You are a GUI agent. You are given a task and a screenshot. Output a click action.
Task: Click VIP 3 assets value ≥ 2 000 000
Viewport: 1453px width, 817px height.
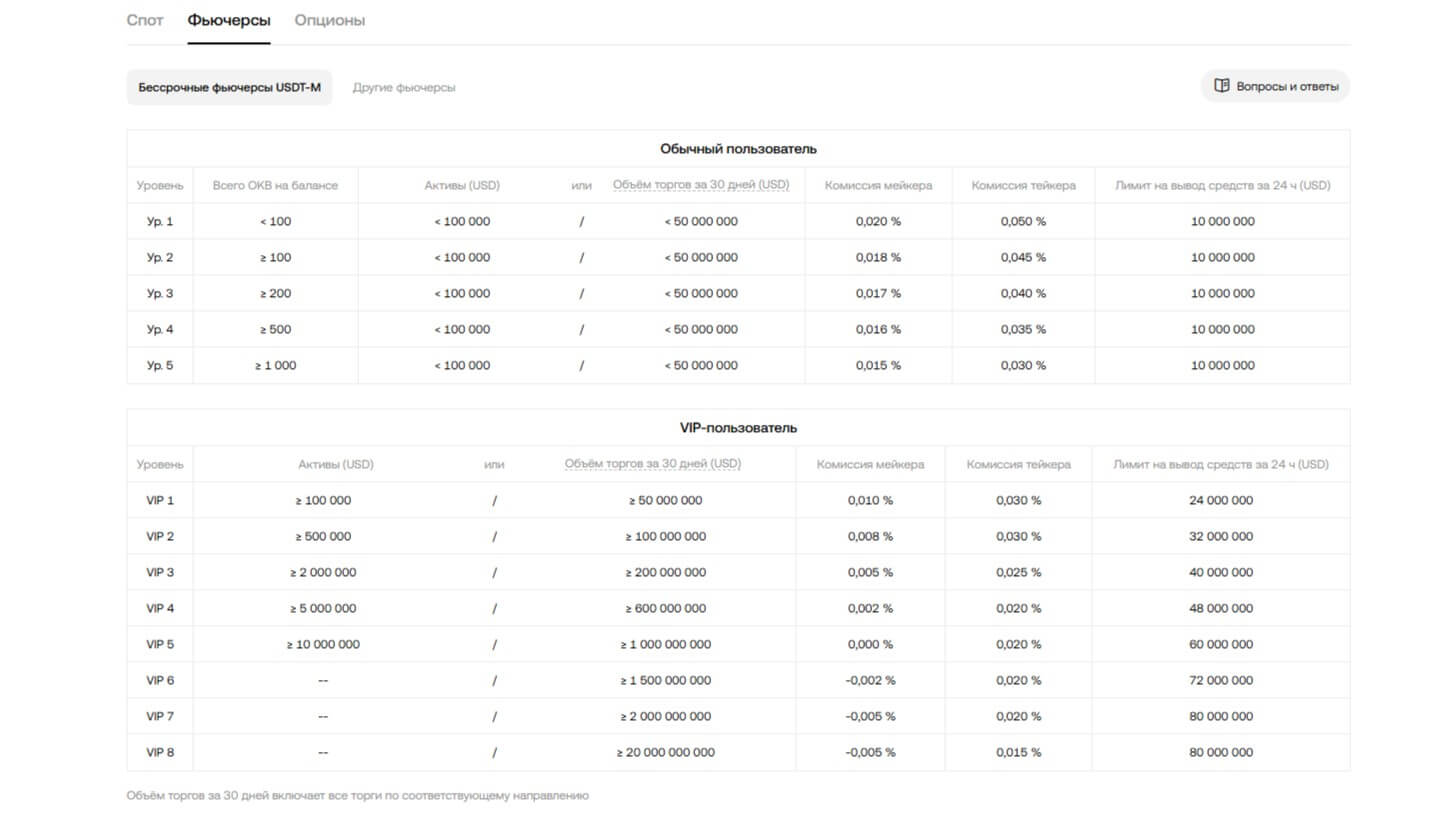pos(323,572)
